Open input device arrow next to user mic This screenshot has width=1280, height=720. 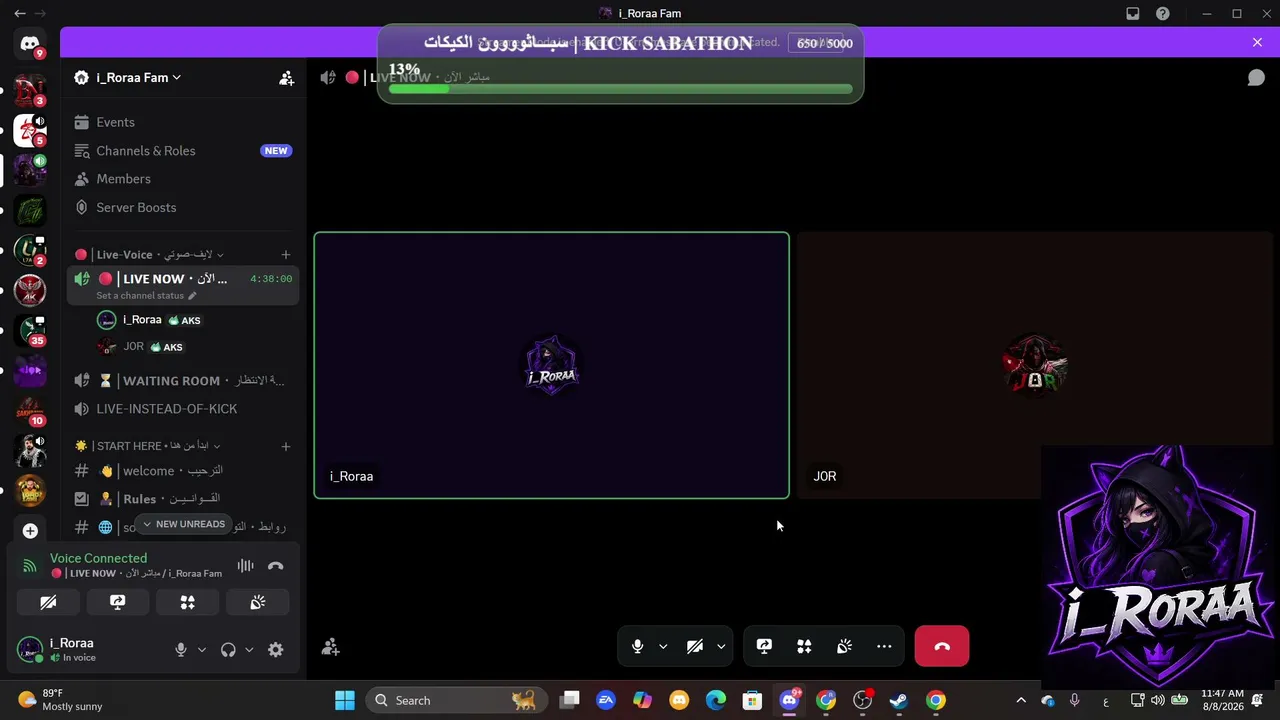click(x=201, y=650)
